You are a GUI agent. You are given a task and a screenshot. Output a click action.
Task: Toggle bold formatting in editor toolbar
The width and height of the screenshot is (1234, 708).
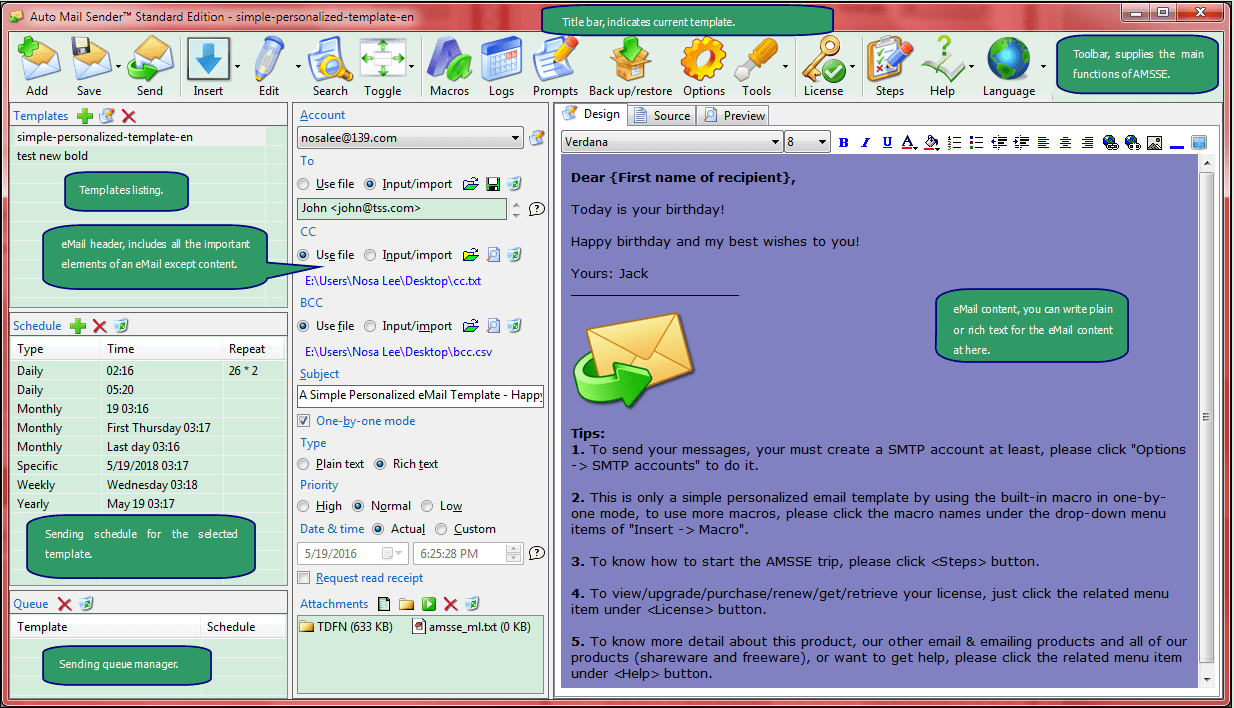tap(843, 143)
